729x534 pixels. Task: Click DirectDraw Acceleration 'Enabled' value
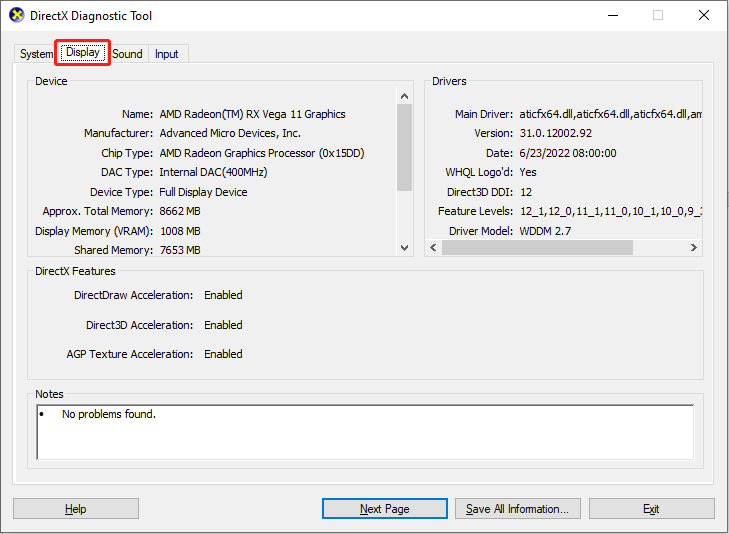223,295
